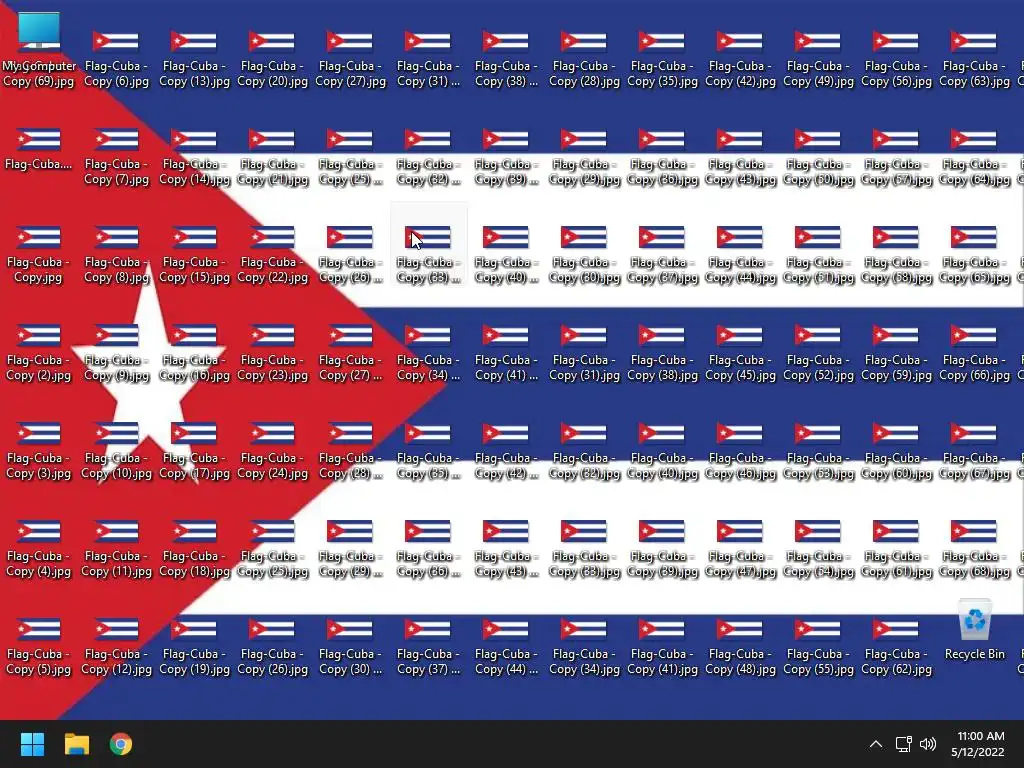The height and width of the screenshot is (768, 1024).
Task: Show hidden system tray icons
Action: tap(876, 744)
